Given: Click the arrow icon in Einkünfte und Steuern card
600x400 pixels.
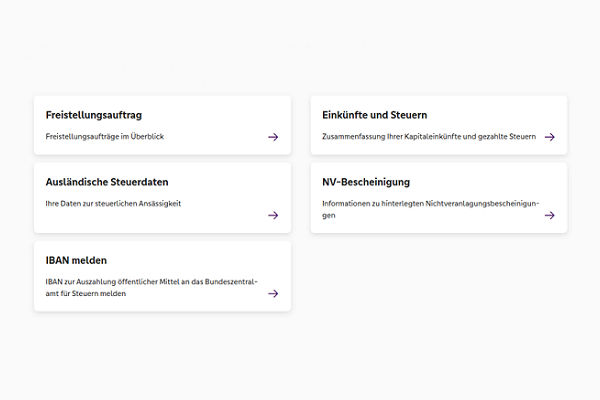Looking at the screenshot, I should click(549, 137).
